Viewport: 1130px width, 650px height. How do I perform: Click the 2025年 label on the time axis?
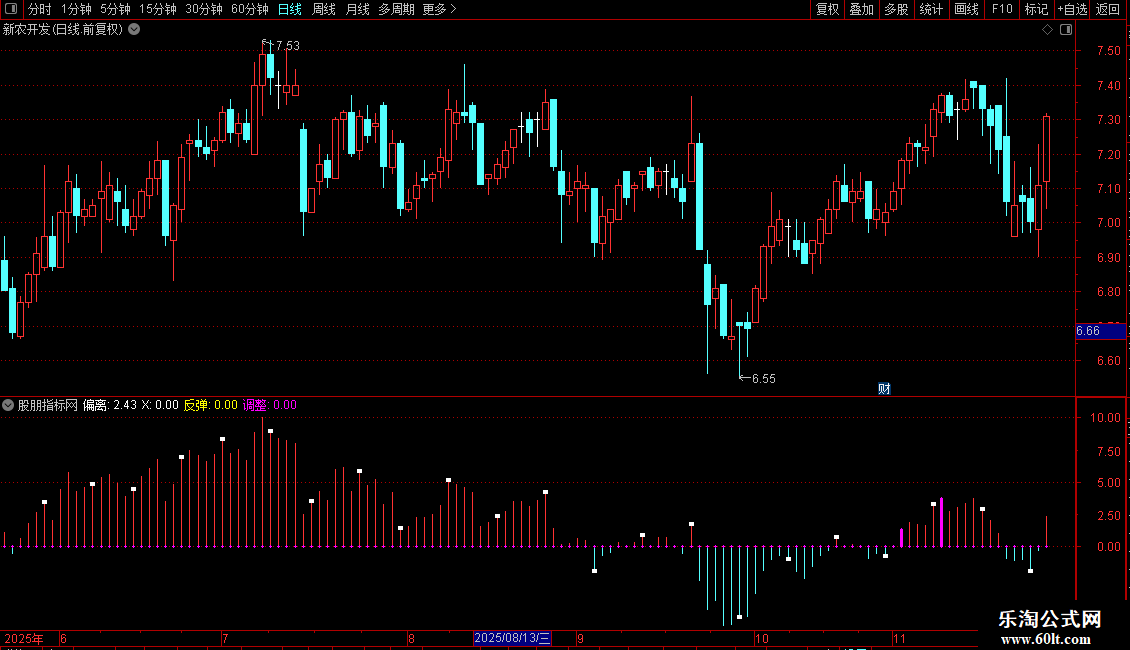[24, 638]
